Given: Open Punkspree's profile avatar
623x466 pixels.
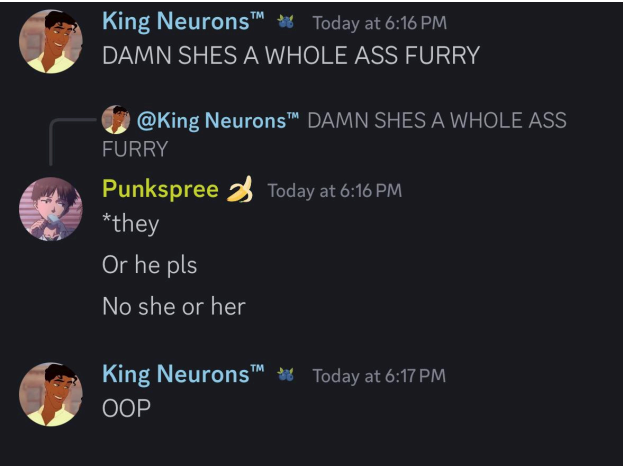Looking at the screenshot, I should tap(51, 209).
